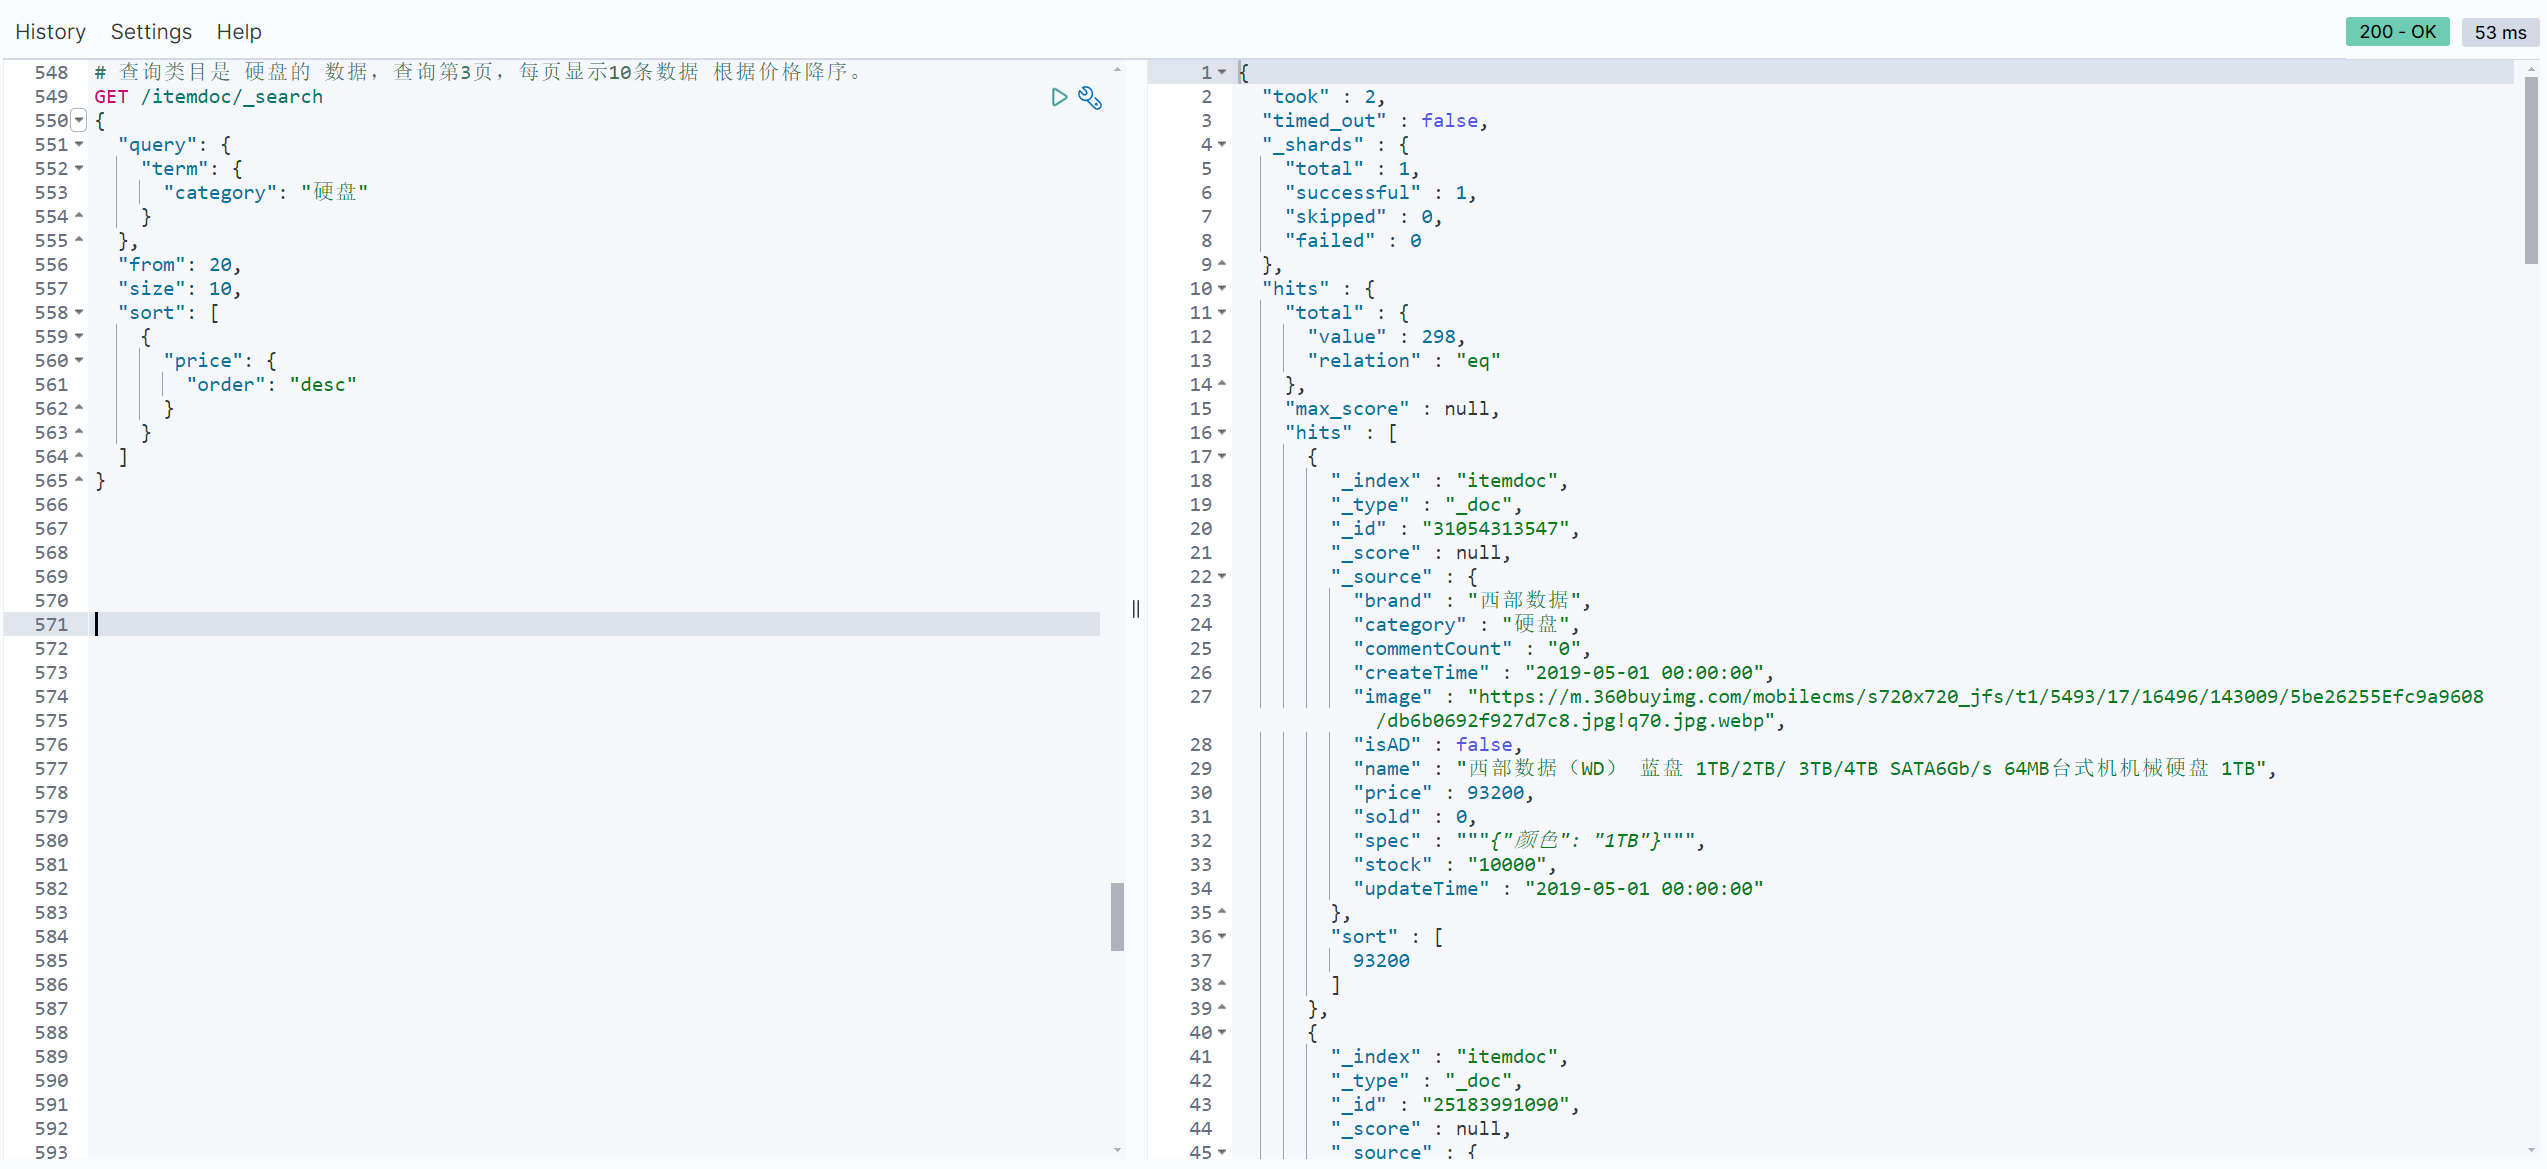Viewport: 2547px width, 1169px height.
Task: Open the Help menu
Action: [239, 32]
